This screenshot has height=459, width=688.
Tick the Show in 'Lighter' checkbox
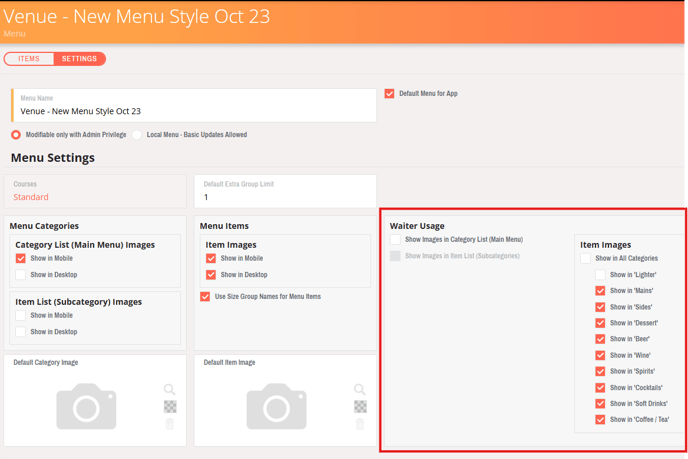tap(600, 275)
